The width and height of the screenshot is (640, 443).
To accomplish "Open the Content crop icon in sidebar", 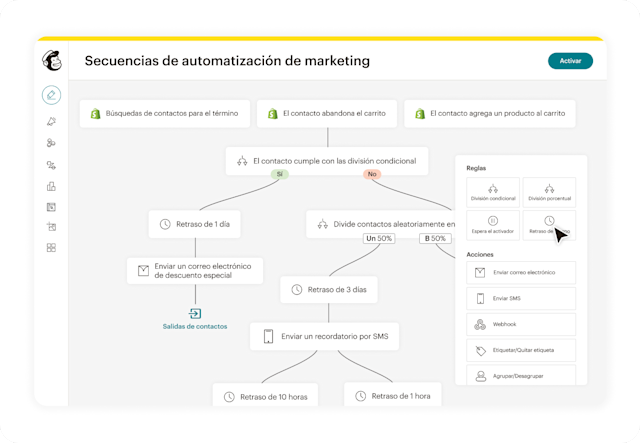I will (x=51, y=227).
